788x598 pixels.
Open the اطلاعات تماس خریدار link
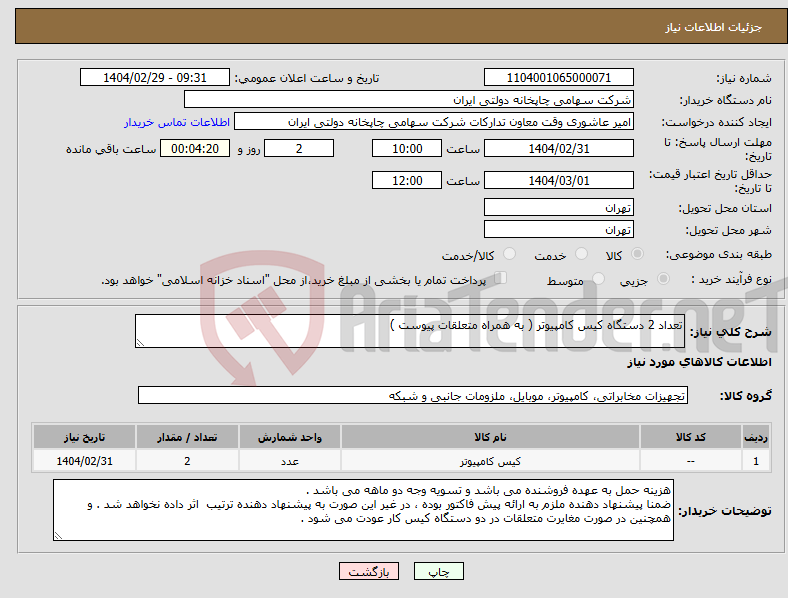(177, 122)
